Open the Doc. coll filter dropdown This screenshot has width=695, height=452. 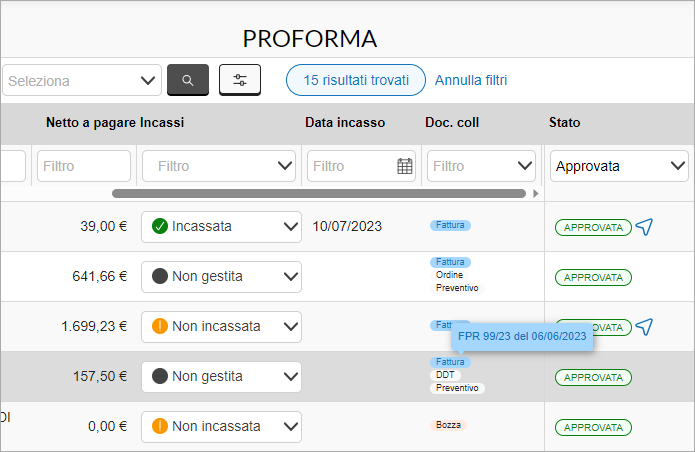point(481,166)
